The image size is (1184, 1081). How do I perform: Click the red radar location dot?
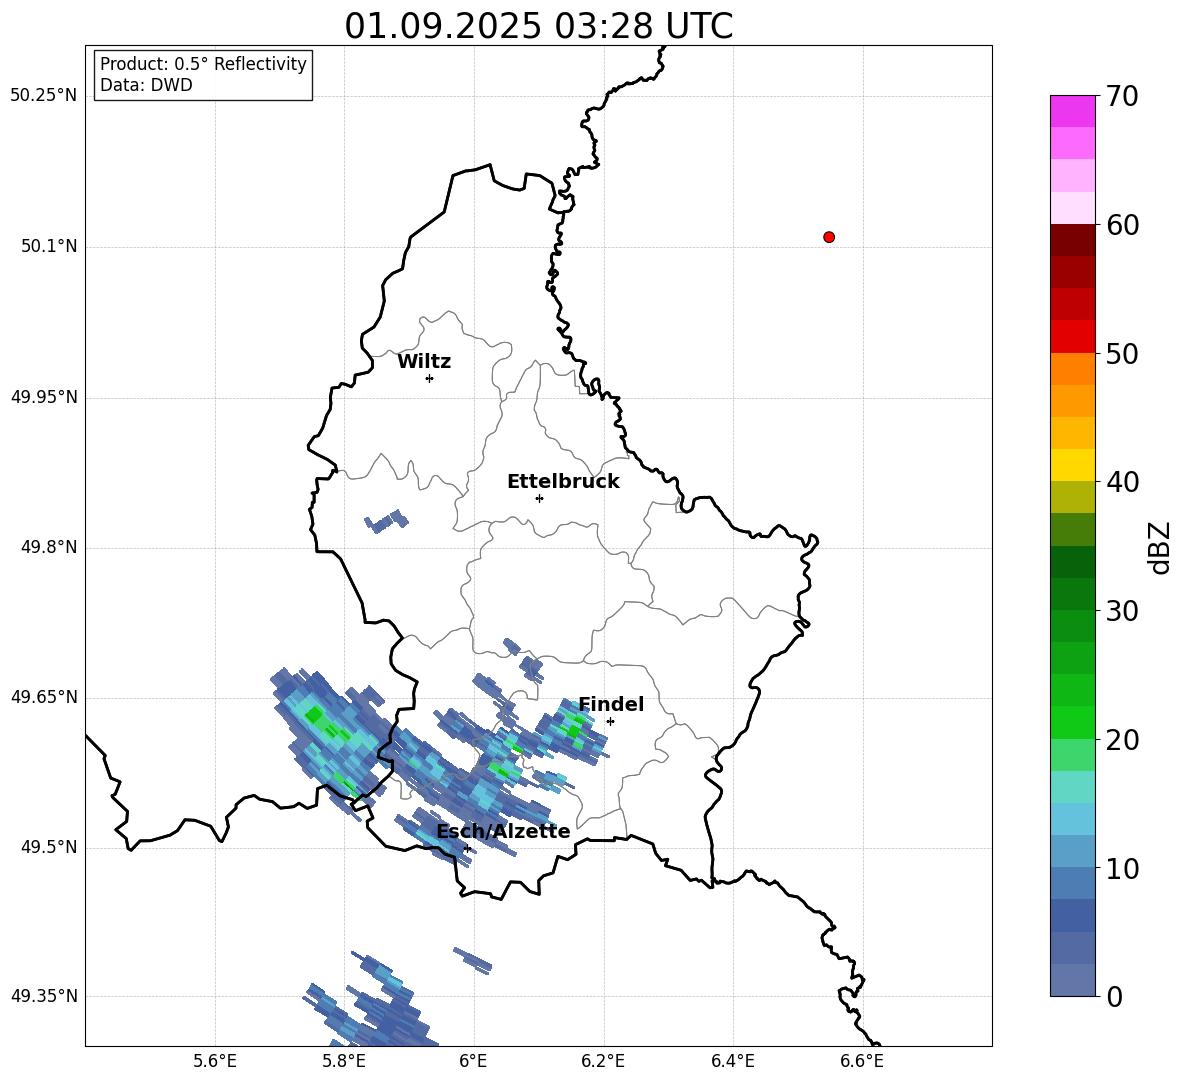point(829,237)
